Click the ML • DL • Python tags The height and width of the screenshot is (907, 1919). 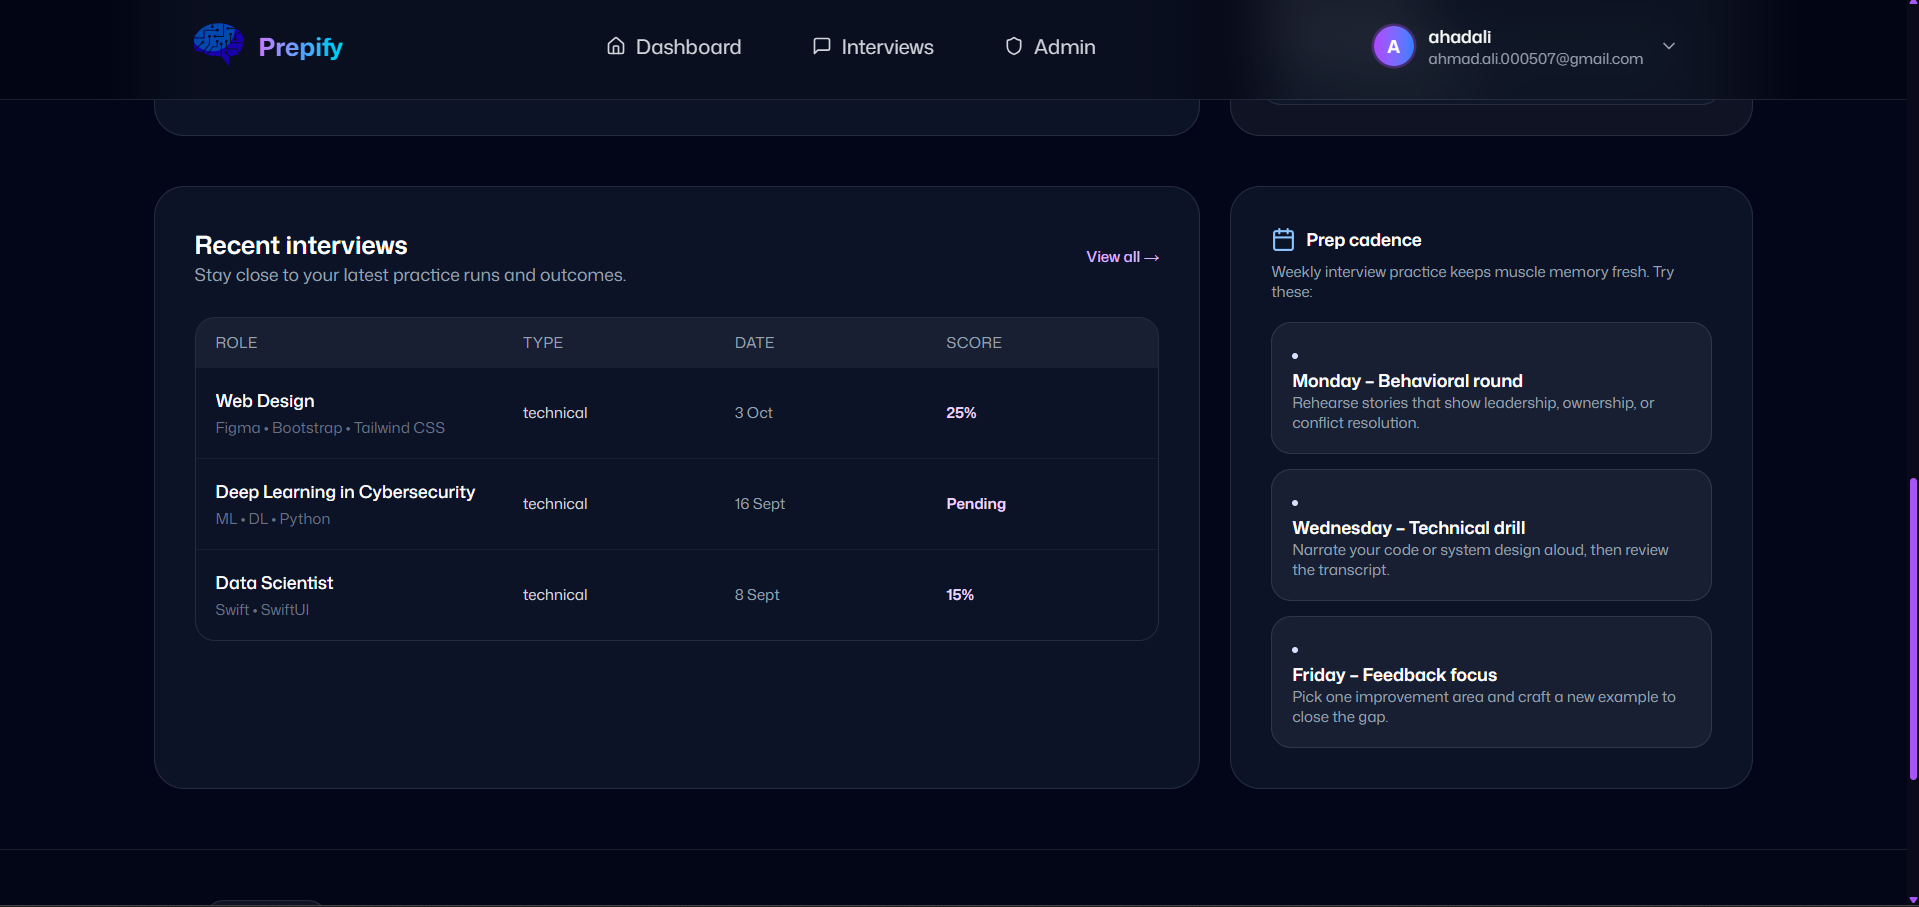(x=273, y=519)
